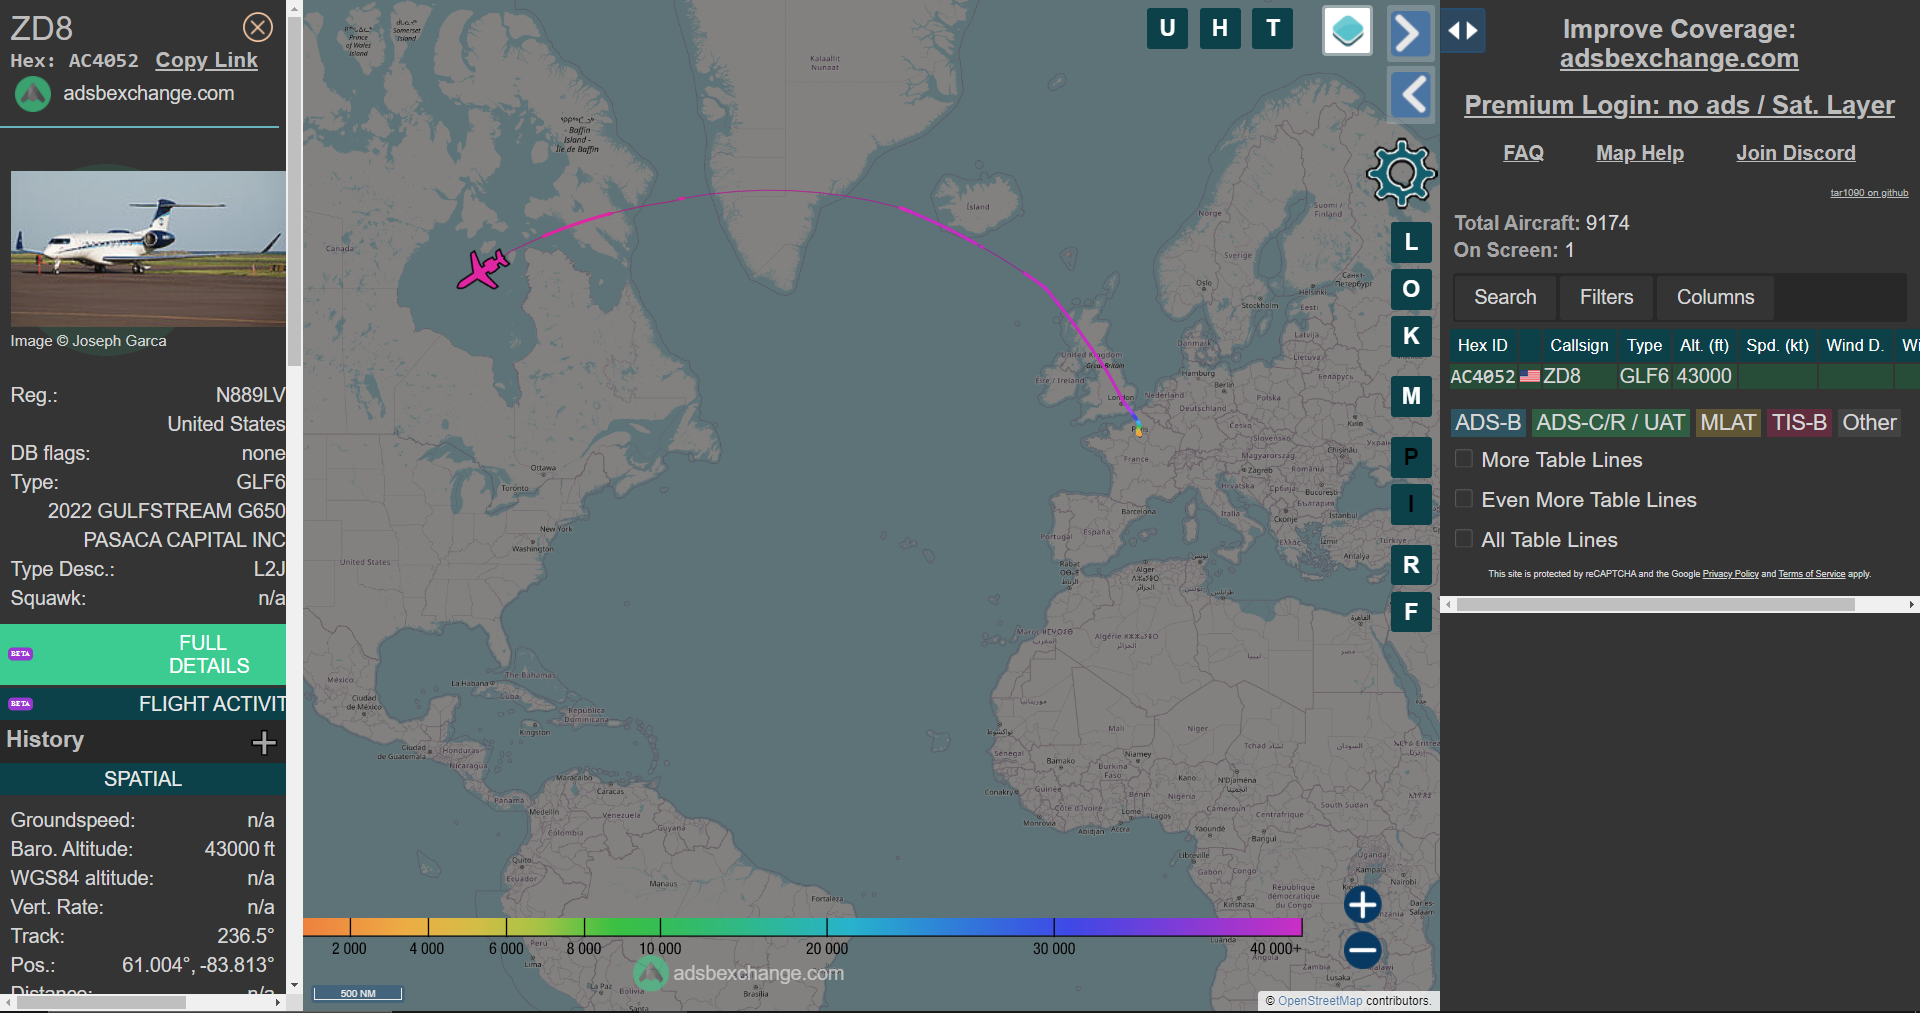Click the GLF6 type cell in table
1920x1013 pixels.
coord(1644,376)
